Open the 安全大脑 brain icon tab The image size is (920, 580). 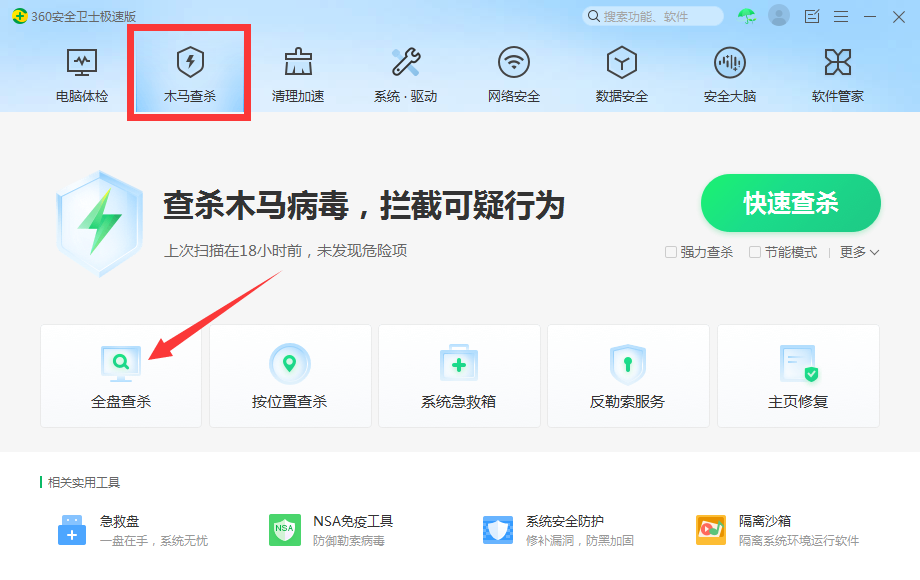[730, 76]
